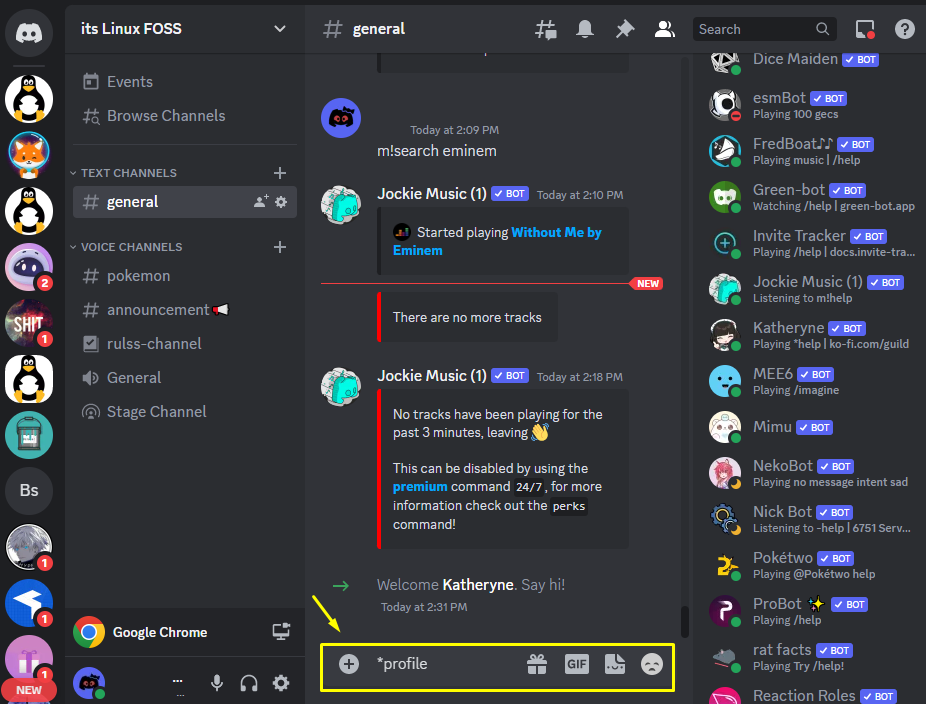The image size is (926, 704).
Task: Expand the its Linux FOSS server menu
Action: pos(184,29)
